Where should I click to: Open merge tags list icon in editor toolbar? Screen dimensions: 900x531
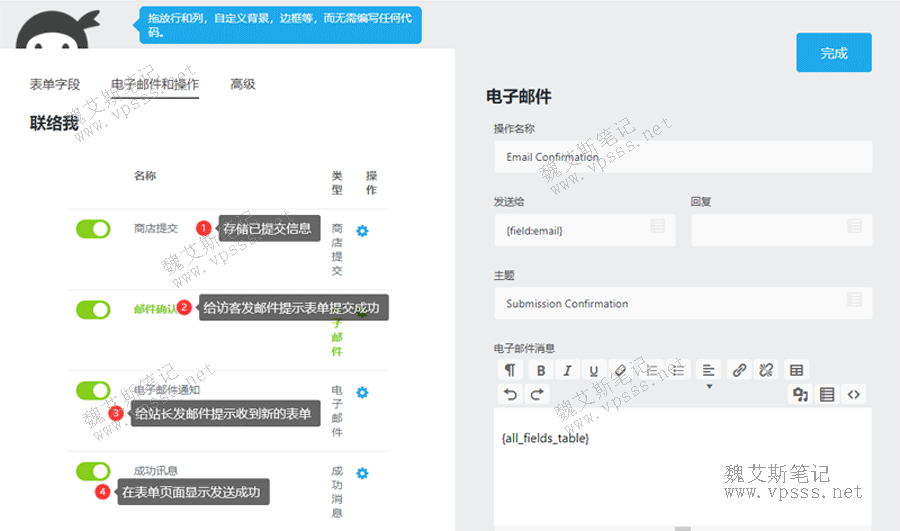pos(827,394)
